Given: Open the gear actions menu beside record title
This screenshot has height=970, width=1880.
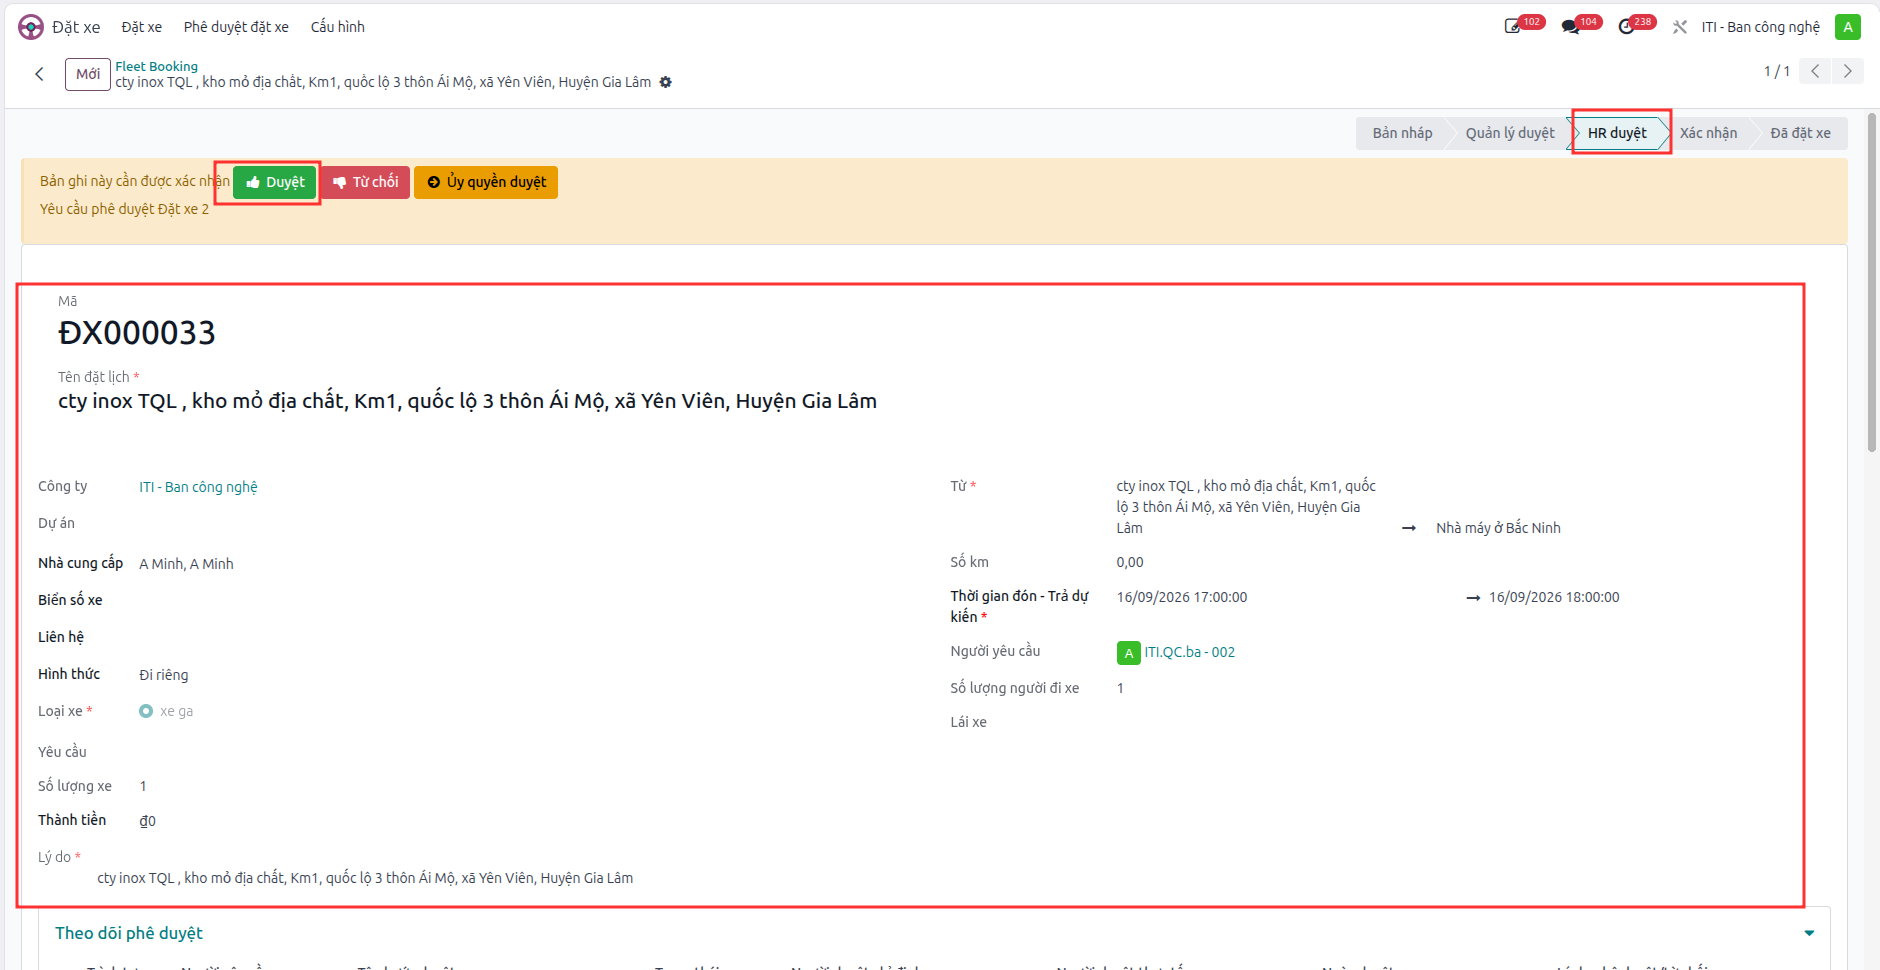Looking at the screenshot, I should [x=666, y=82].
